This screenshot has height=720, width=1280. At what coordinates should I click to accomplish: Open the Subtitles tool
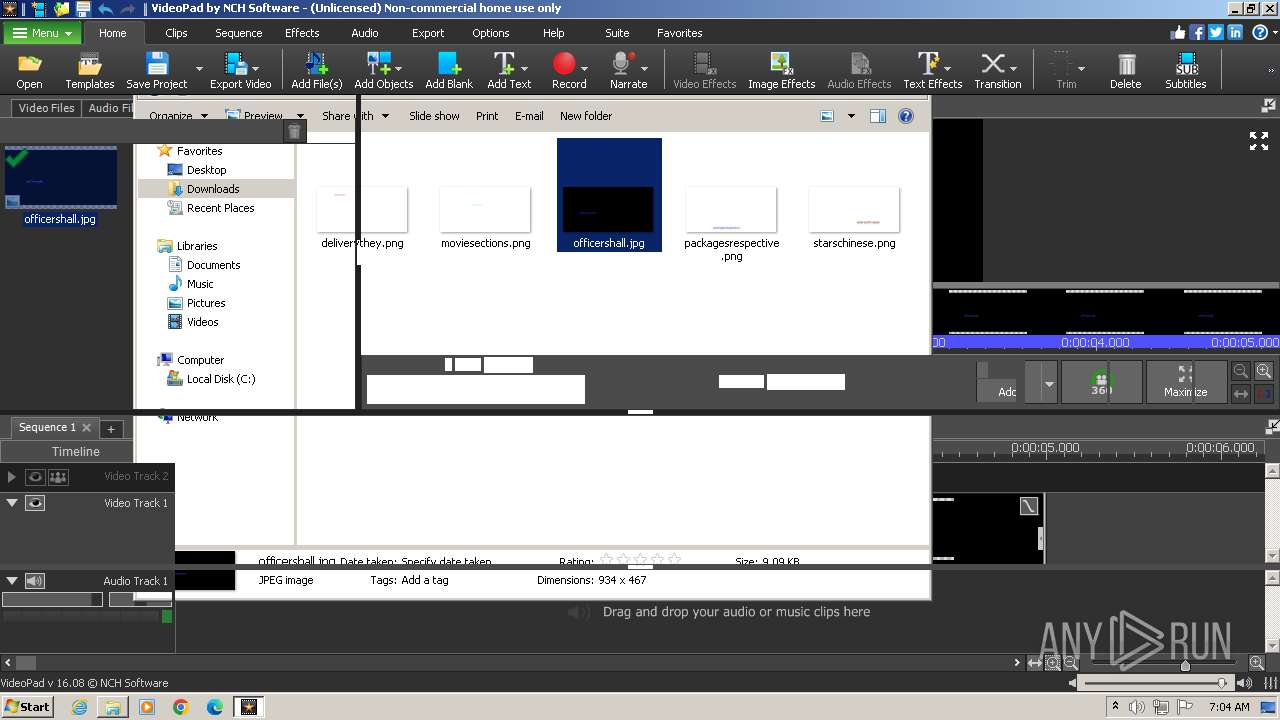pyautogui.click(x=1185, y=70)
